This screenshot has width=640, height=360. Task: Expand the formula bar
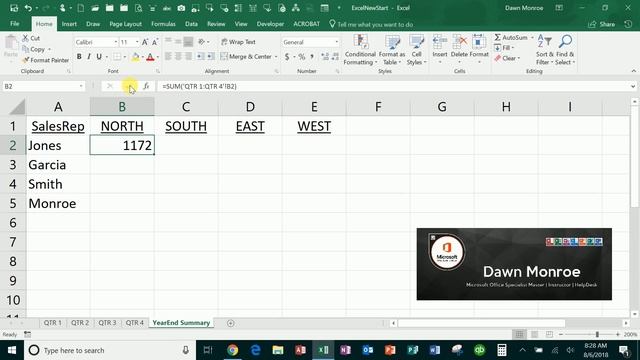coord(633,86)
